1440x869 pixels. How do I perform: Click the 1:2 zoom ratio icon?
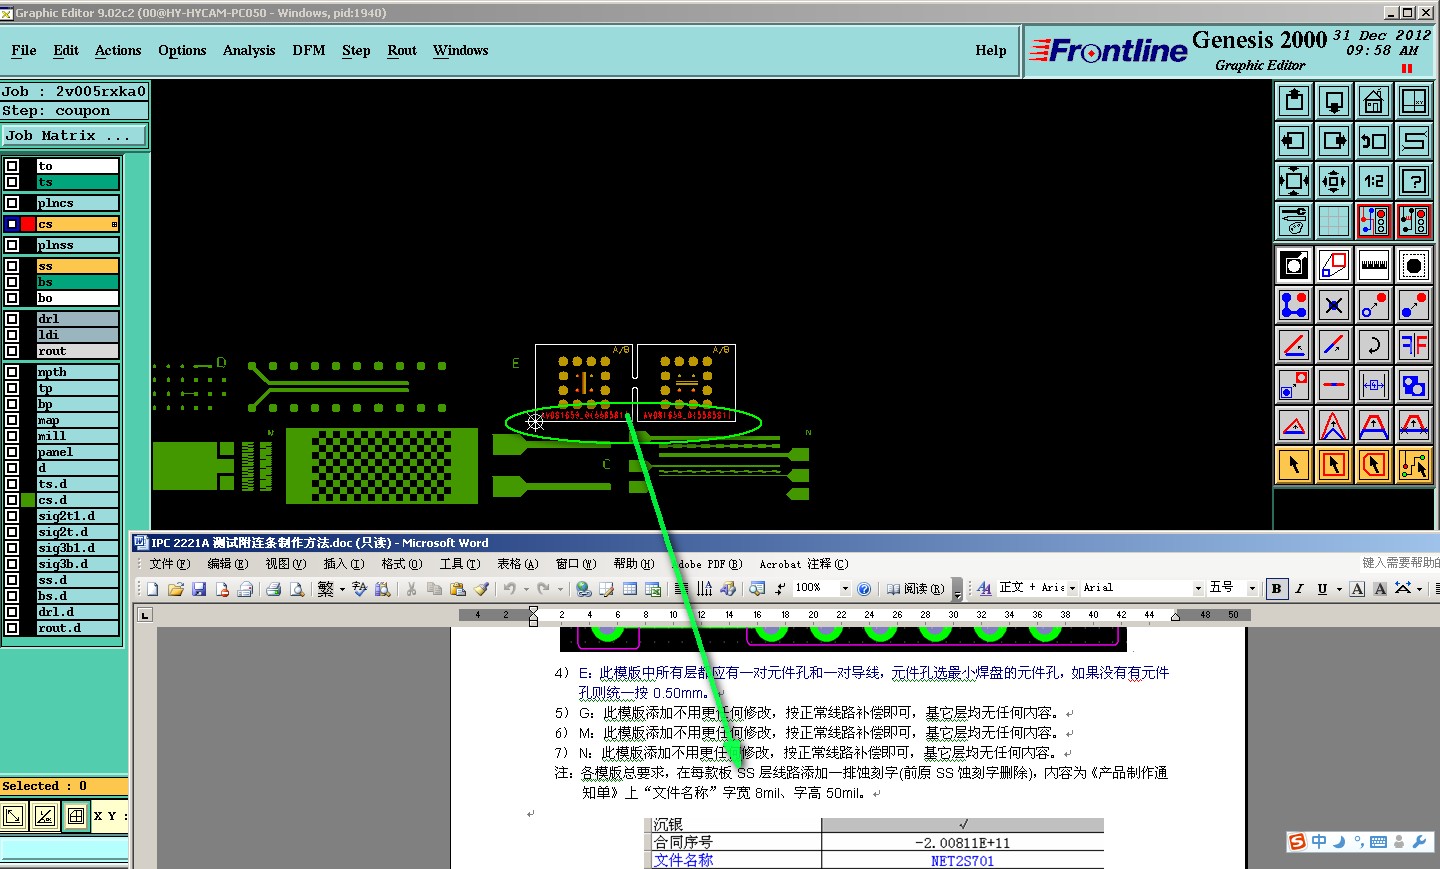point(1374,181)
